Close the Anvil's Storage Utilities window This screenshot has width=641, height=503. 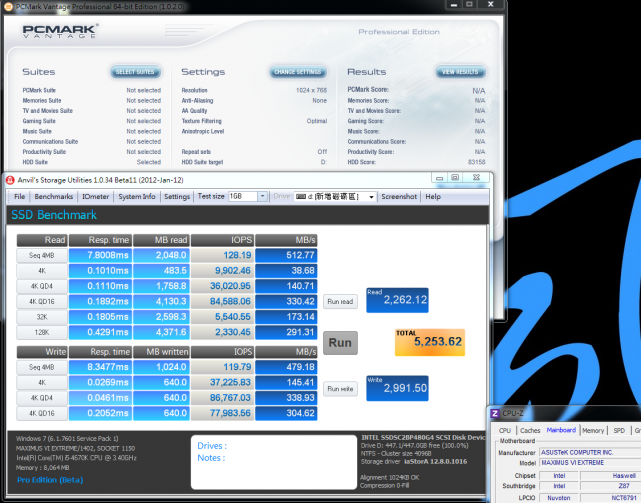coord(476,178)
